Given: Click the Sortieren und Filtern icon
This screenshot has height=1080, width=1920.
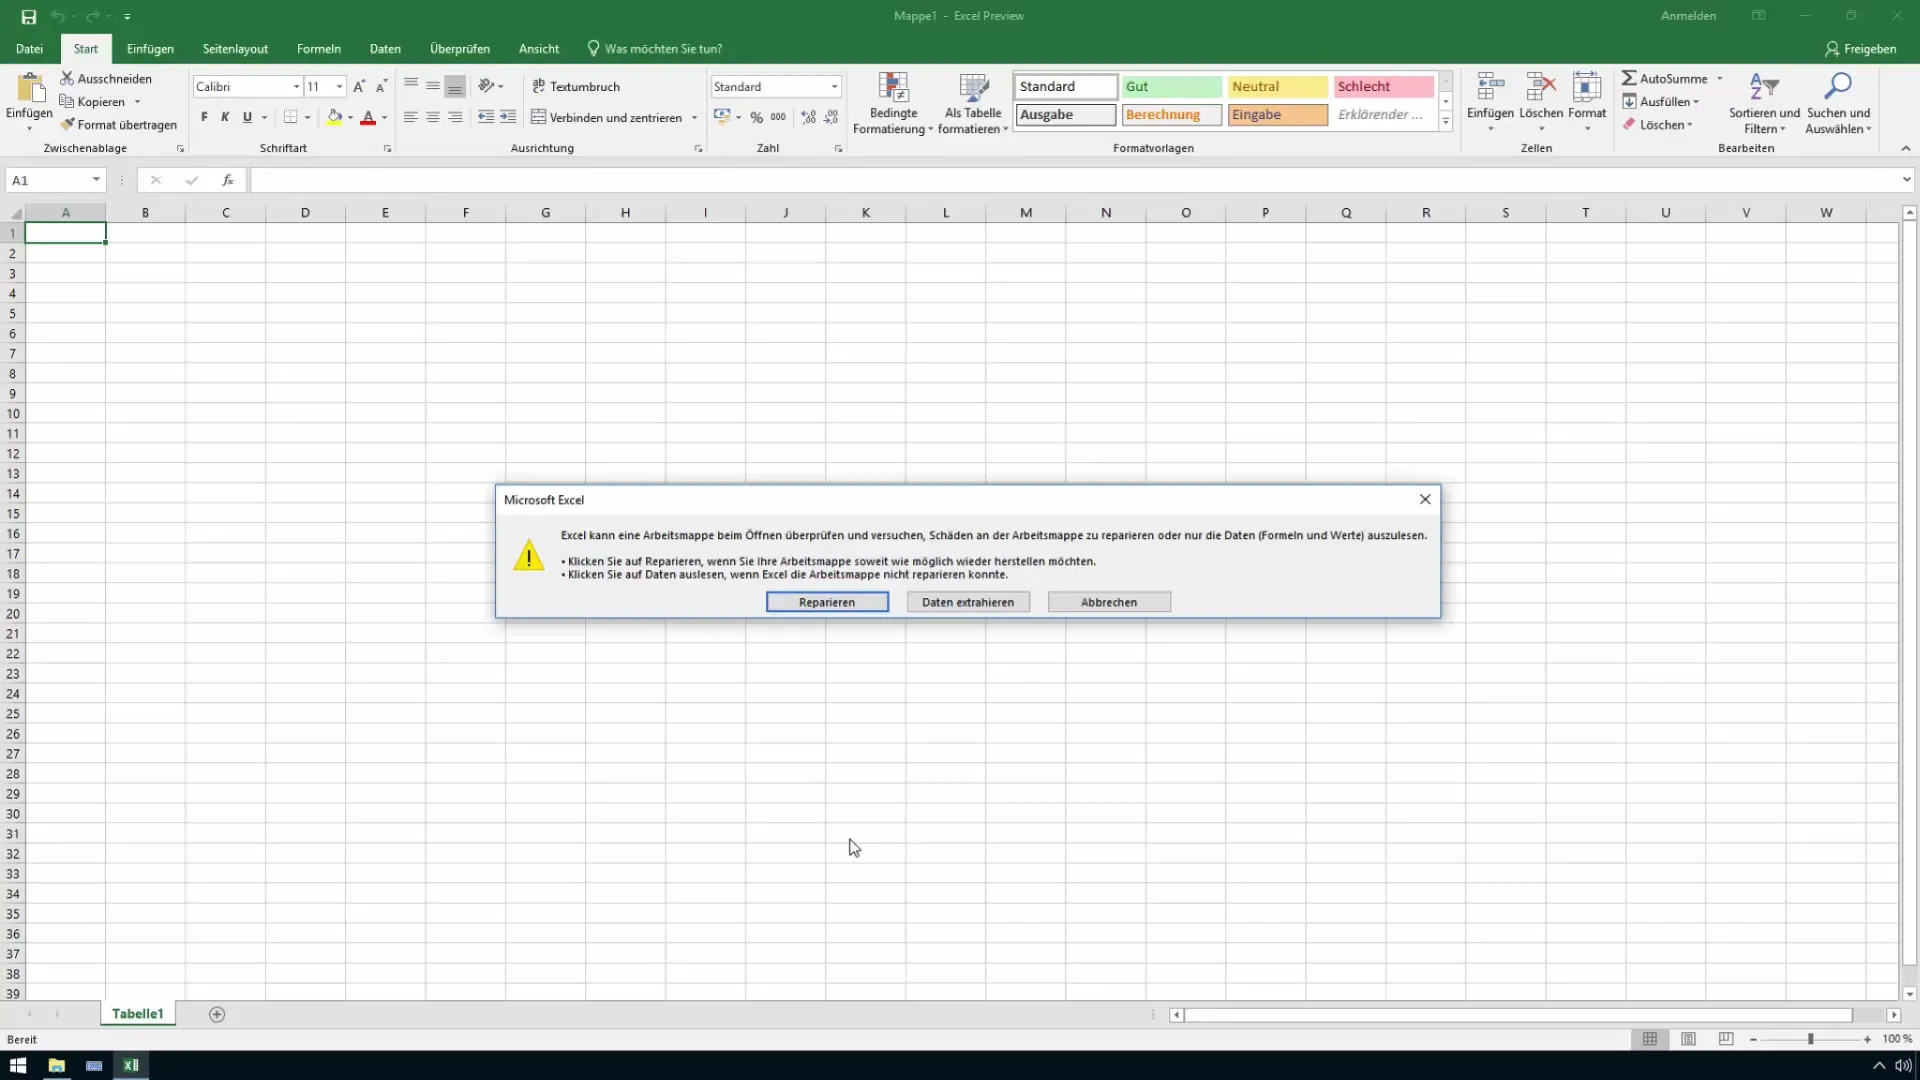Looking at the screenshot, I should (x=1763, y=88).
